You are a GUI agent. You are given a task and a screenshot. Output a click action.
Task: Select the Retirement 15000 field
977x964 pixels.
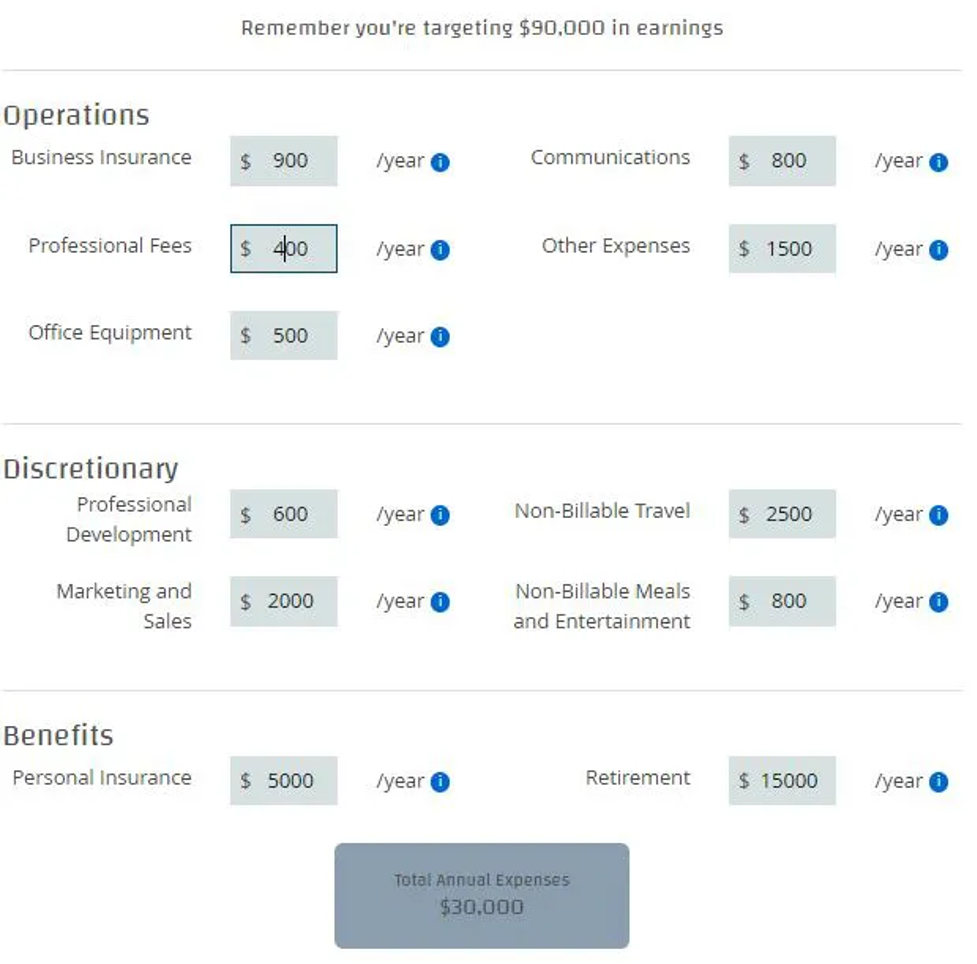pyautogui.click(x=782, y=780)
